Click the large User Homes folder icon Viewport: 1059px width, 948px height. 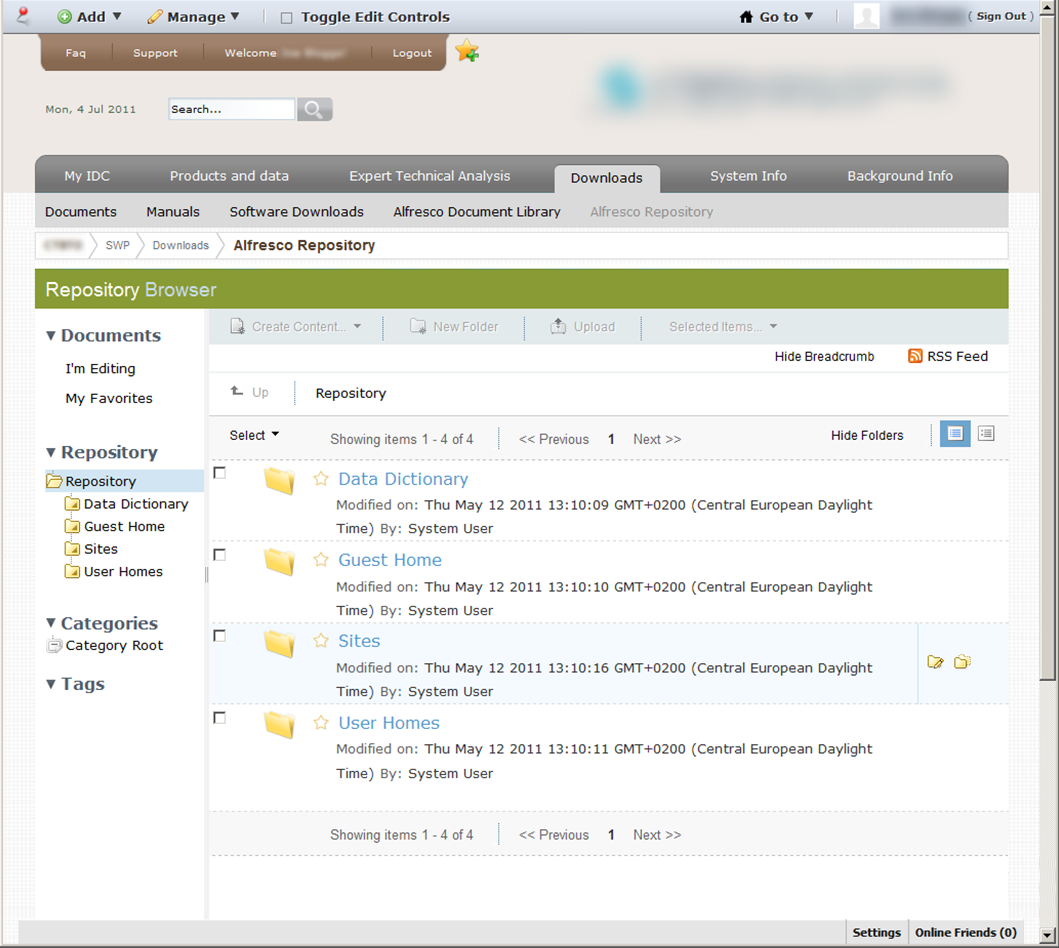(280, 725)
